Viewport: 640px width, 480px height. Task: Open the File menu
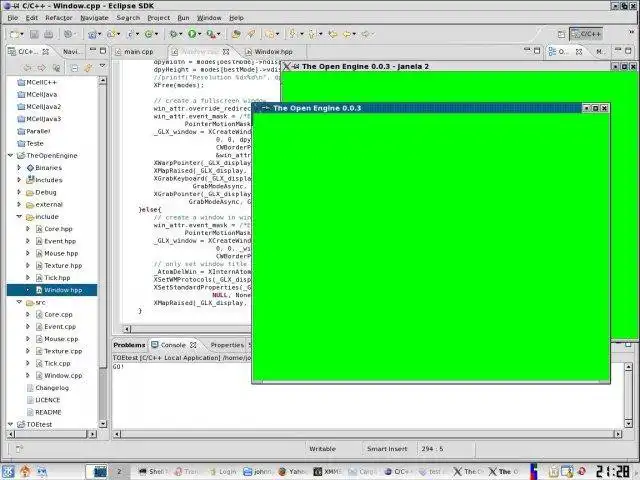(13, 18)
